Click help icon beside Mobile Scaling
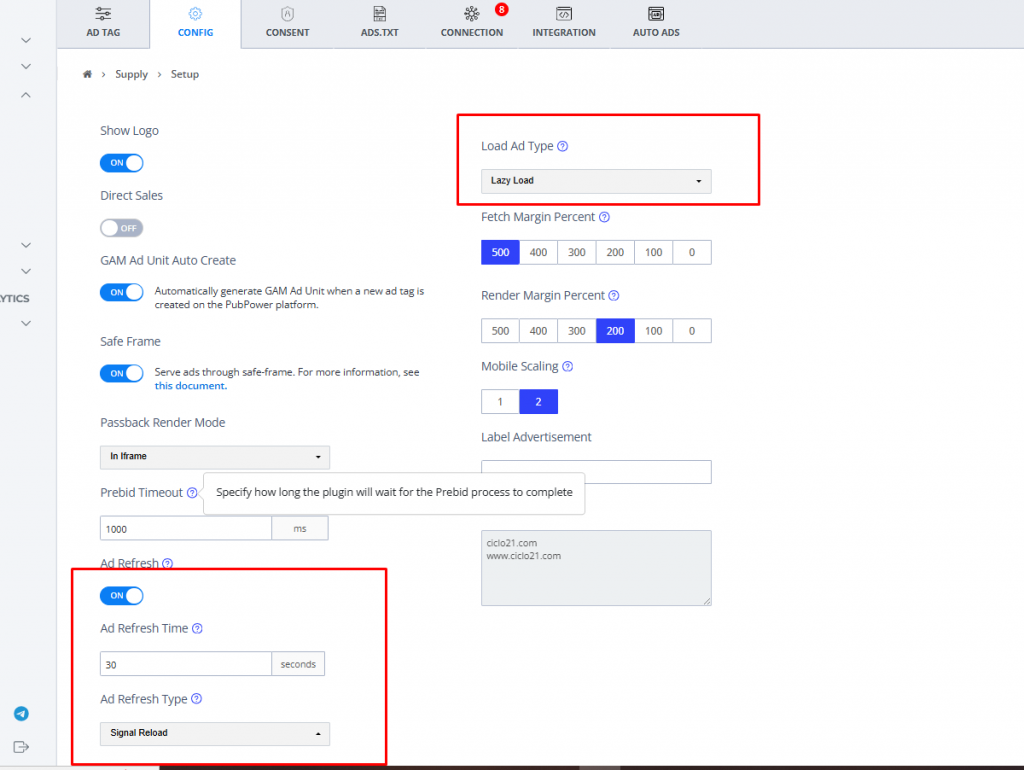 pos(567,367)
